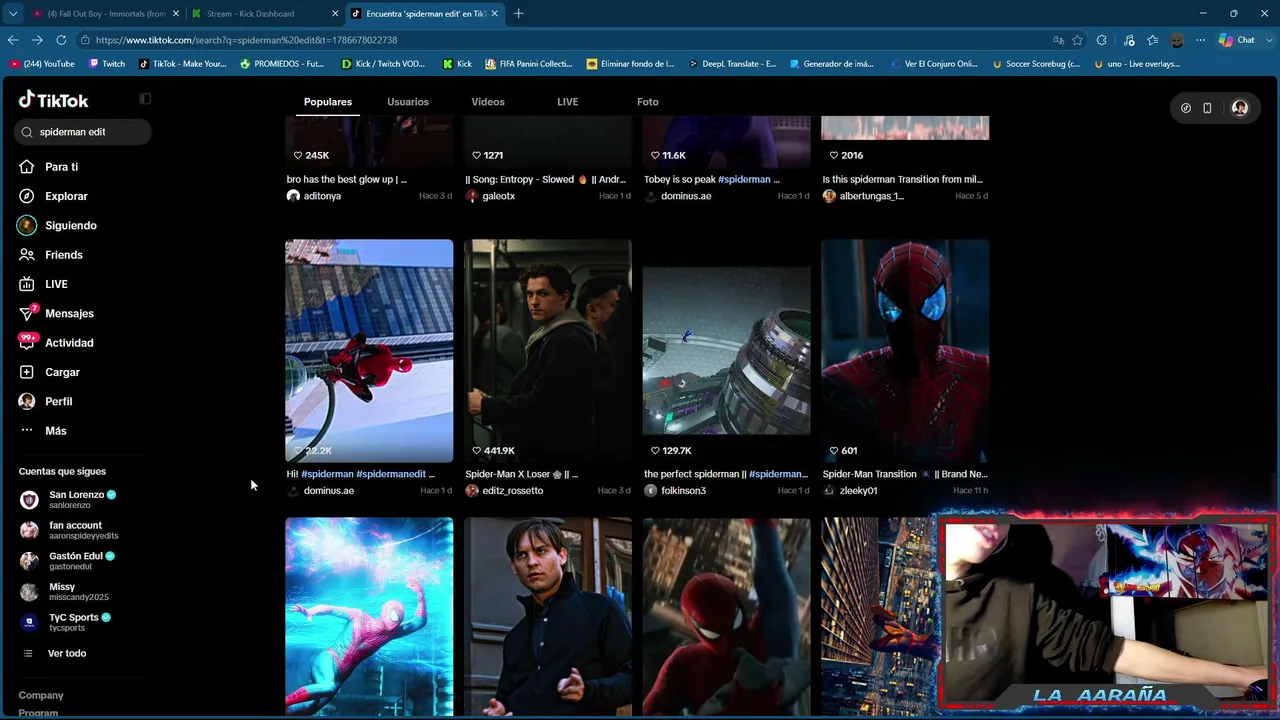The image size is (1280, 720).
Task: Open a new browser tab
Action: tap(518, 14)
